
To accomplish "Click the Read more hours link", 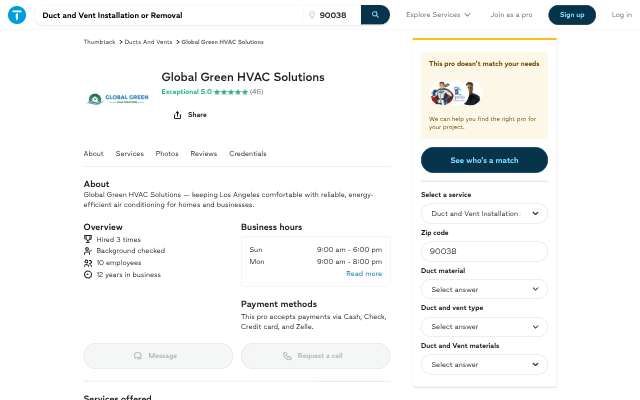I will (364, 274).
